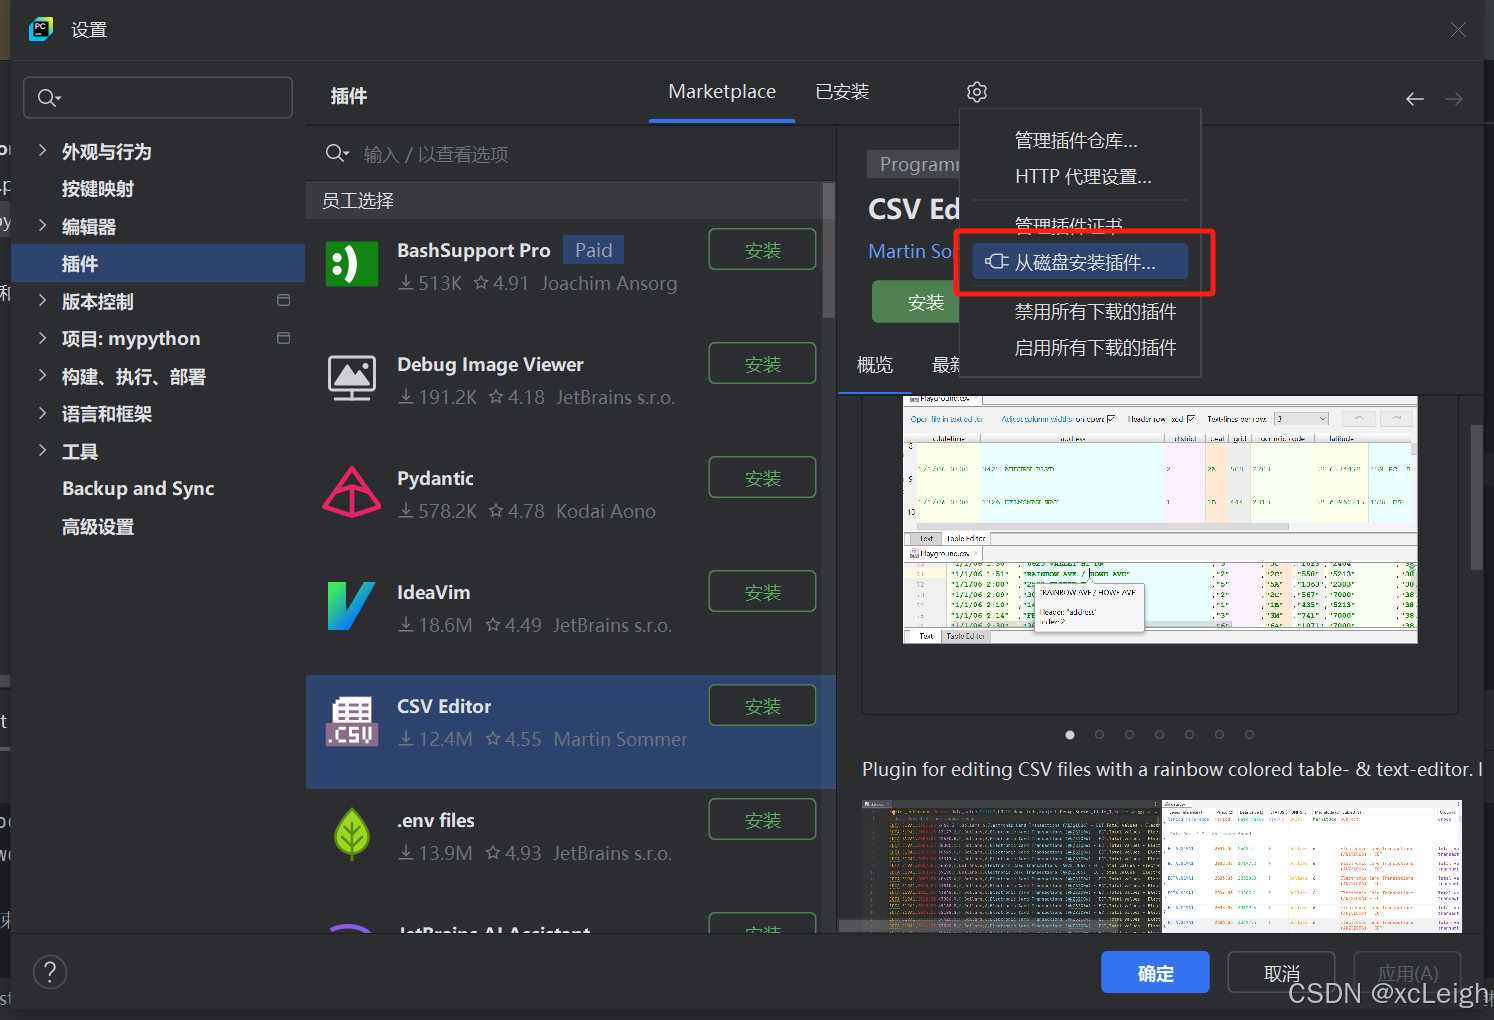Click the Paid tag on BashSupport Pro
This screenshot has height=1020, width=1494.
pos(593,250)
